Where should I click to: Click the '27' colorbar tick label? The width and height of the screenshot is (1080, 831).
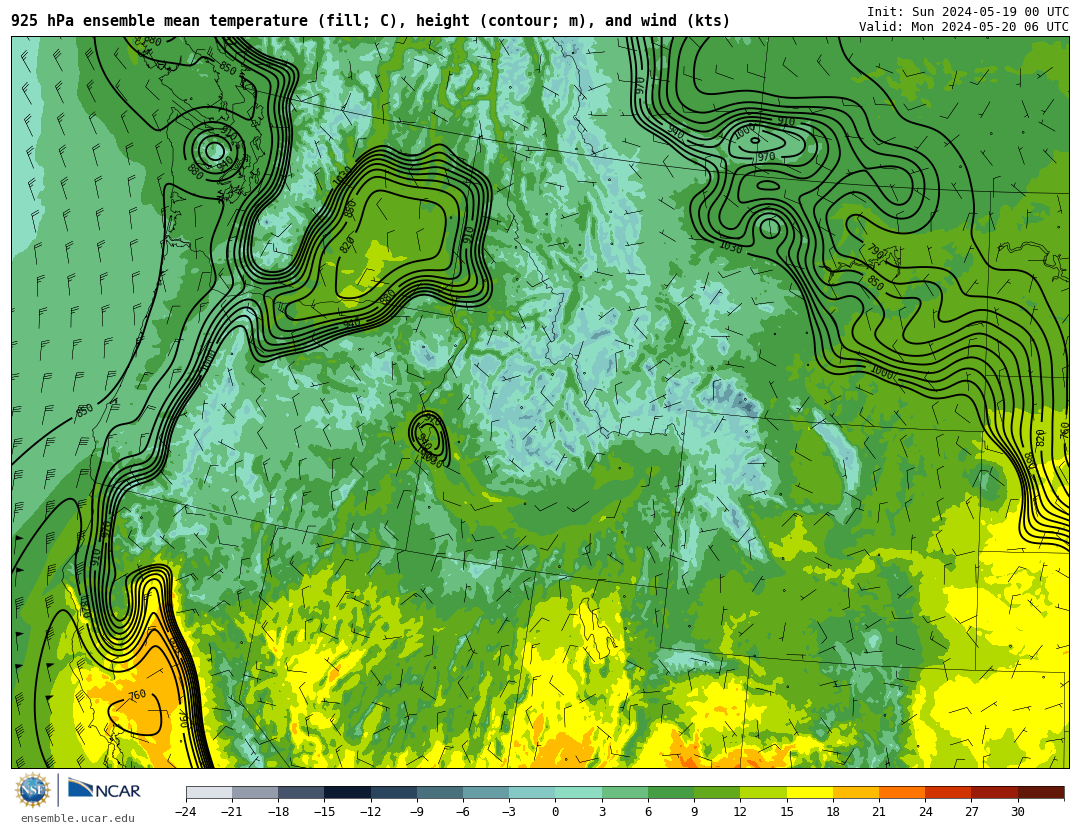click(x=971, y=812)
